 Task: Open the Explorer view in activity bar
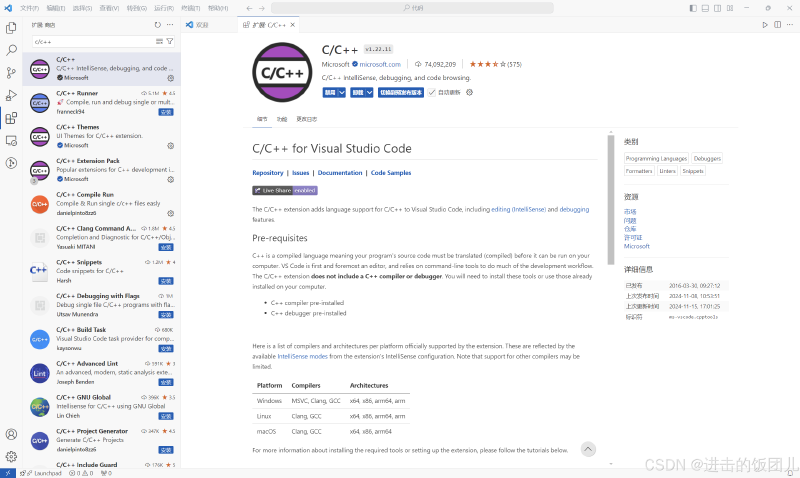(11, 28)
